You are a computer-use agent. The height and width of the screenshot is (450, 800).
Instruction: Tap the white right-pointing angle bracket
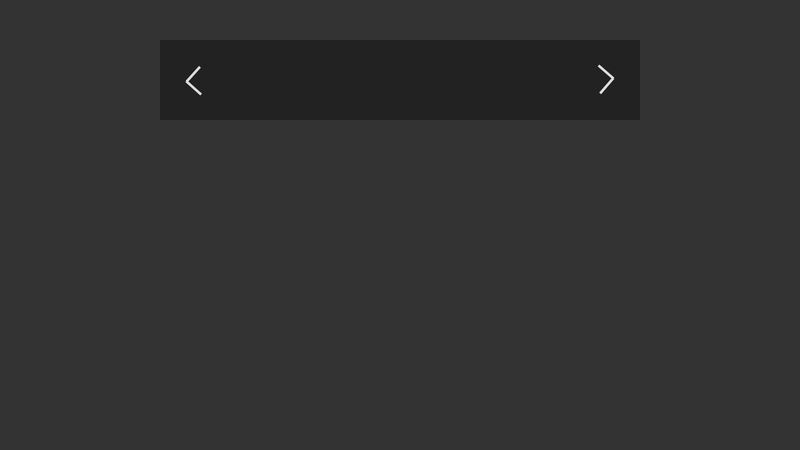point(606,79)
